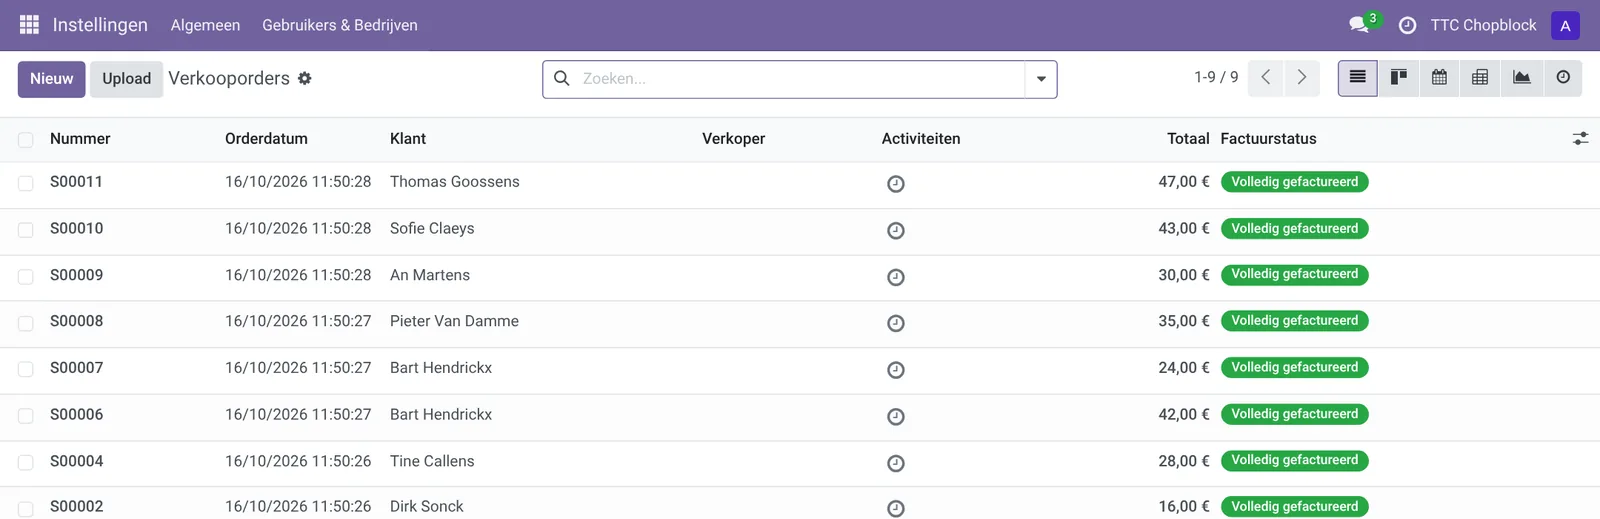Switch to list view
This screenshot has height=519, width=1600.
coord(1358,77)
